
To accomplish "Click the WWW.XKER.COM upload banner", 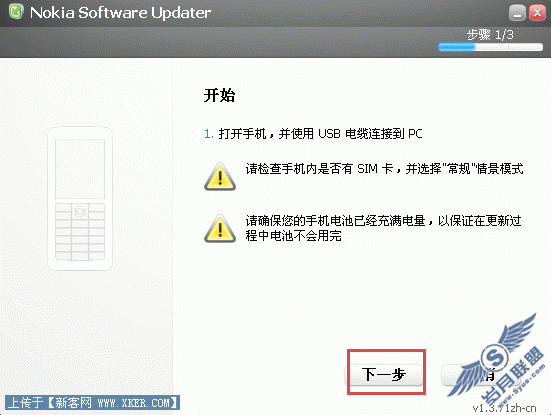I will click(x=92, y=403).
